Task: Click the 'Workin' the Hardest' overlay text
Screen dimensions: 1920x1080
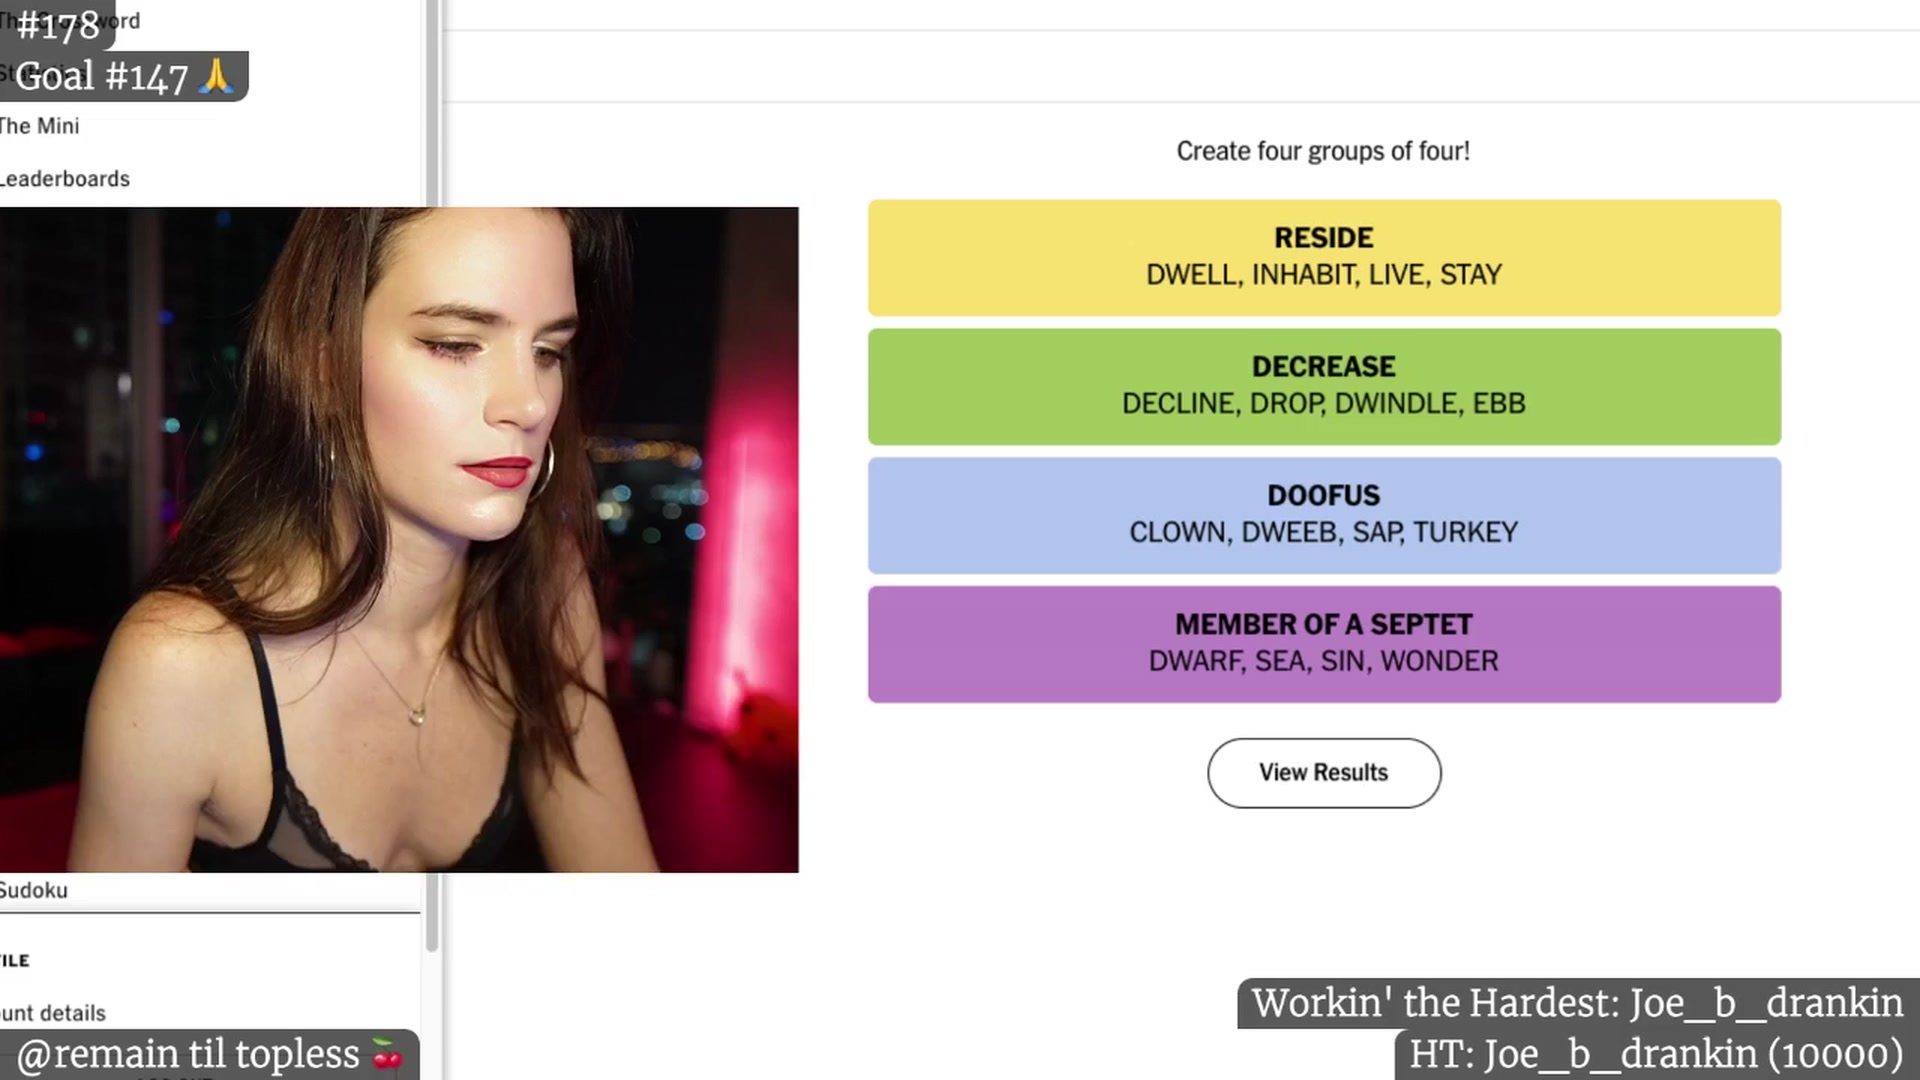Action: (1577, 1003)
